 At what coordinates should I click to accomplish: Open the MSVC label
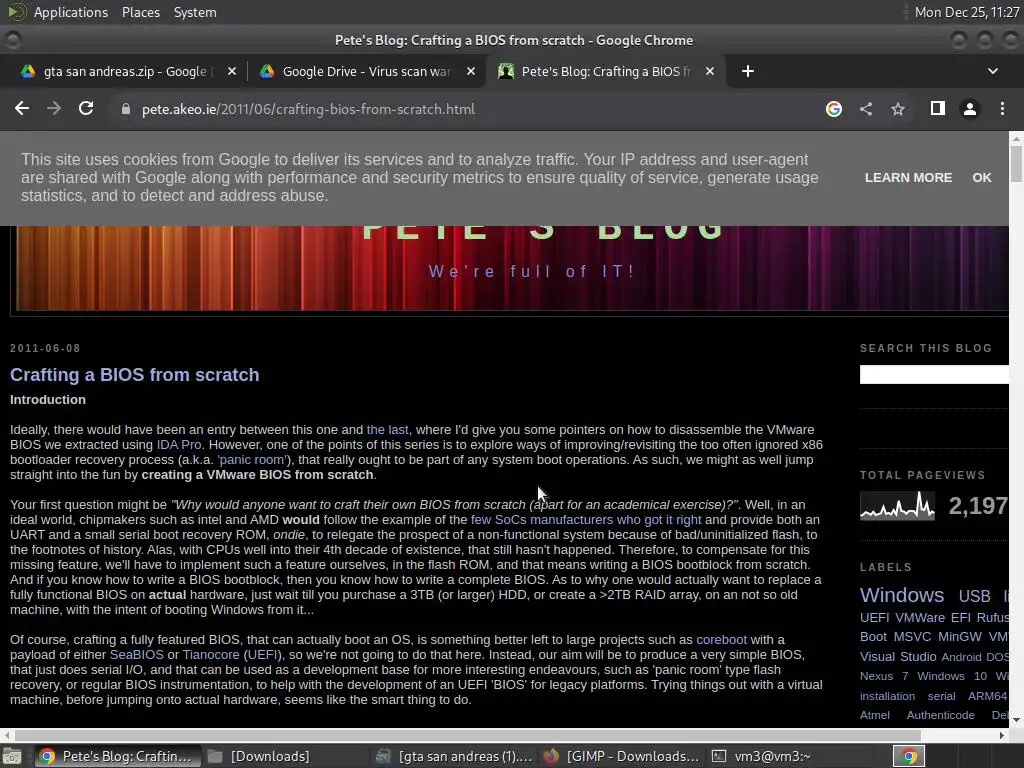pos(912,637)
